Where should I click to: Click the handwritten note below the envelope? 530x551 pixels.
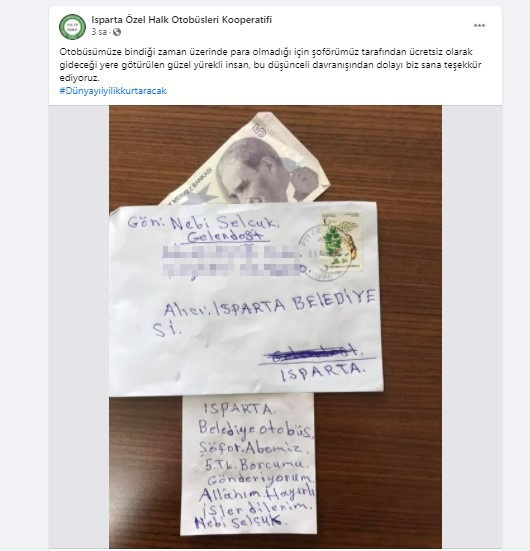(x=248, y=464)
